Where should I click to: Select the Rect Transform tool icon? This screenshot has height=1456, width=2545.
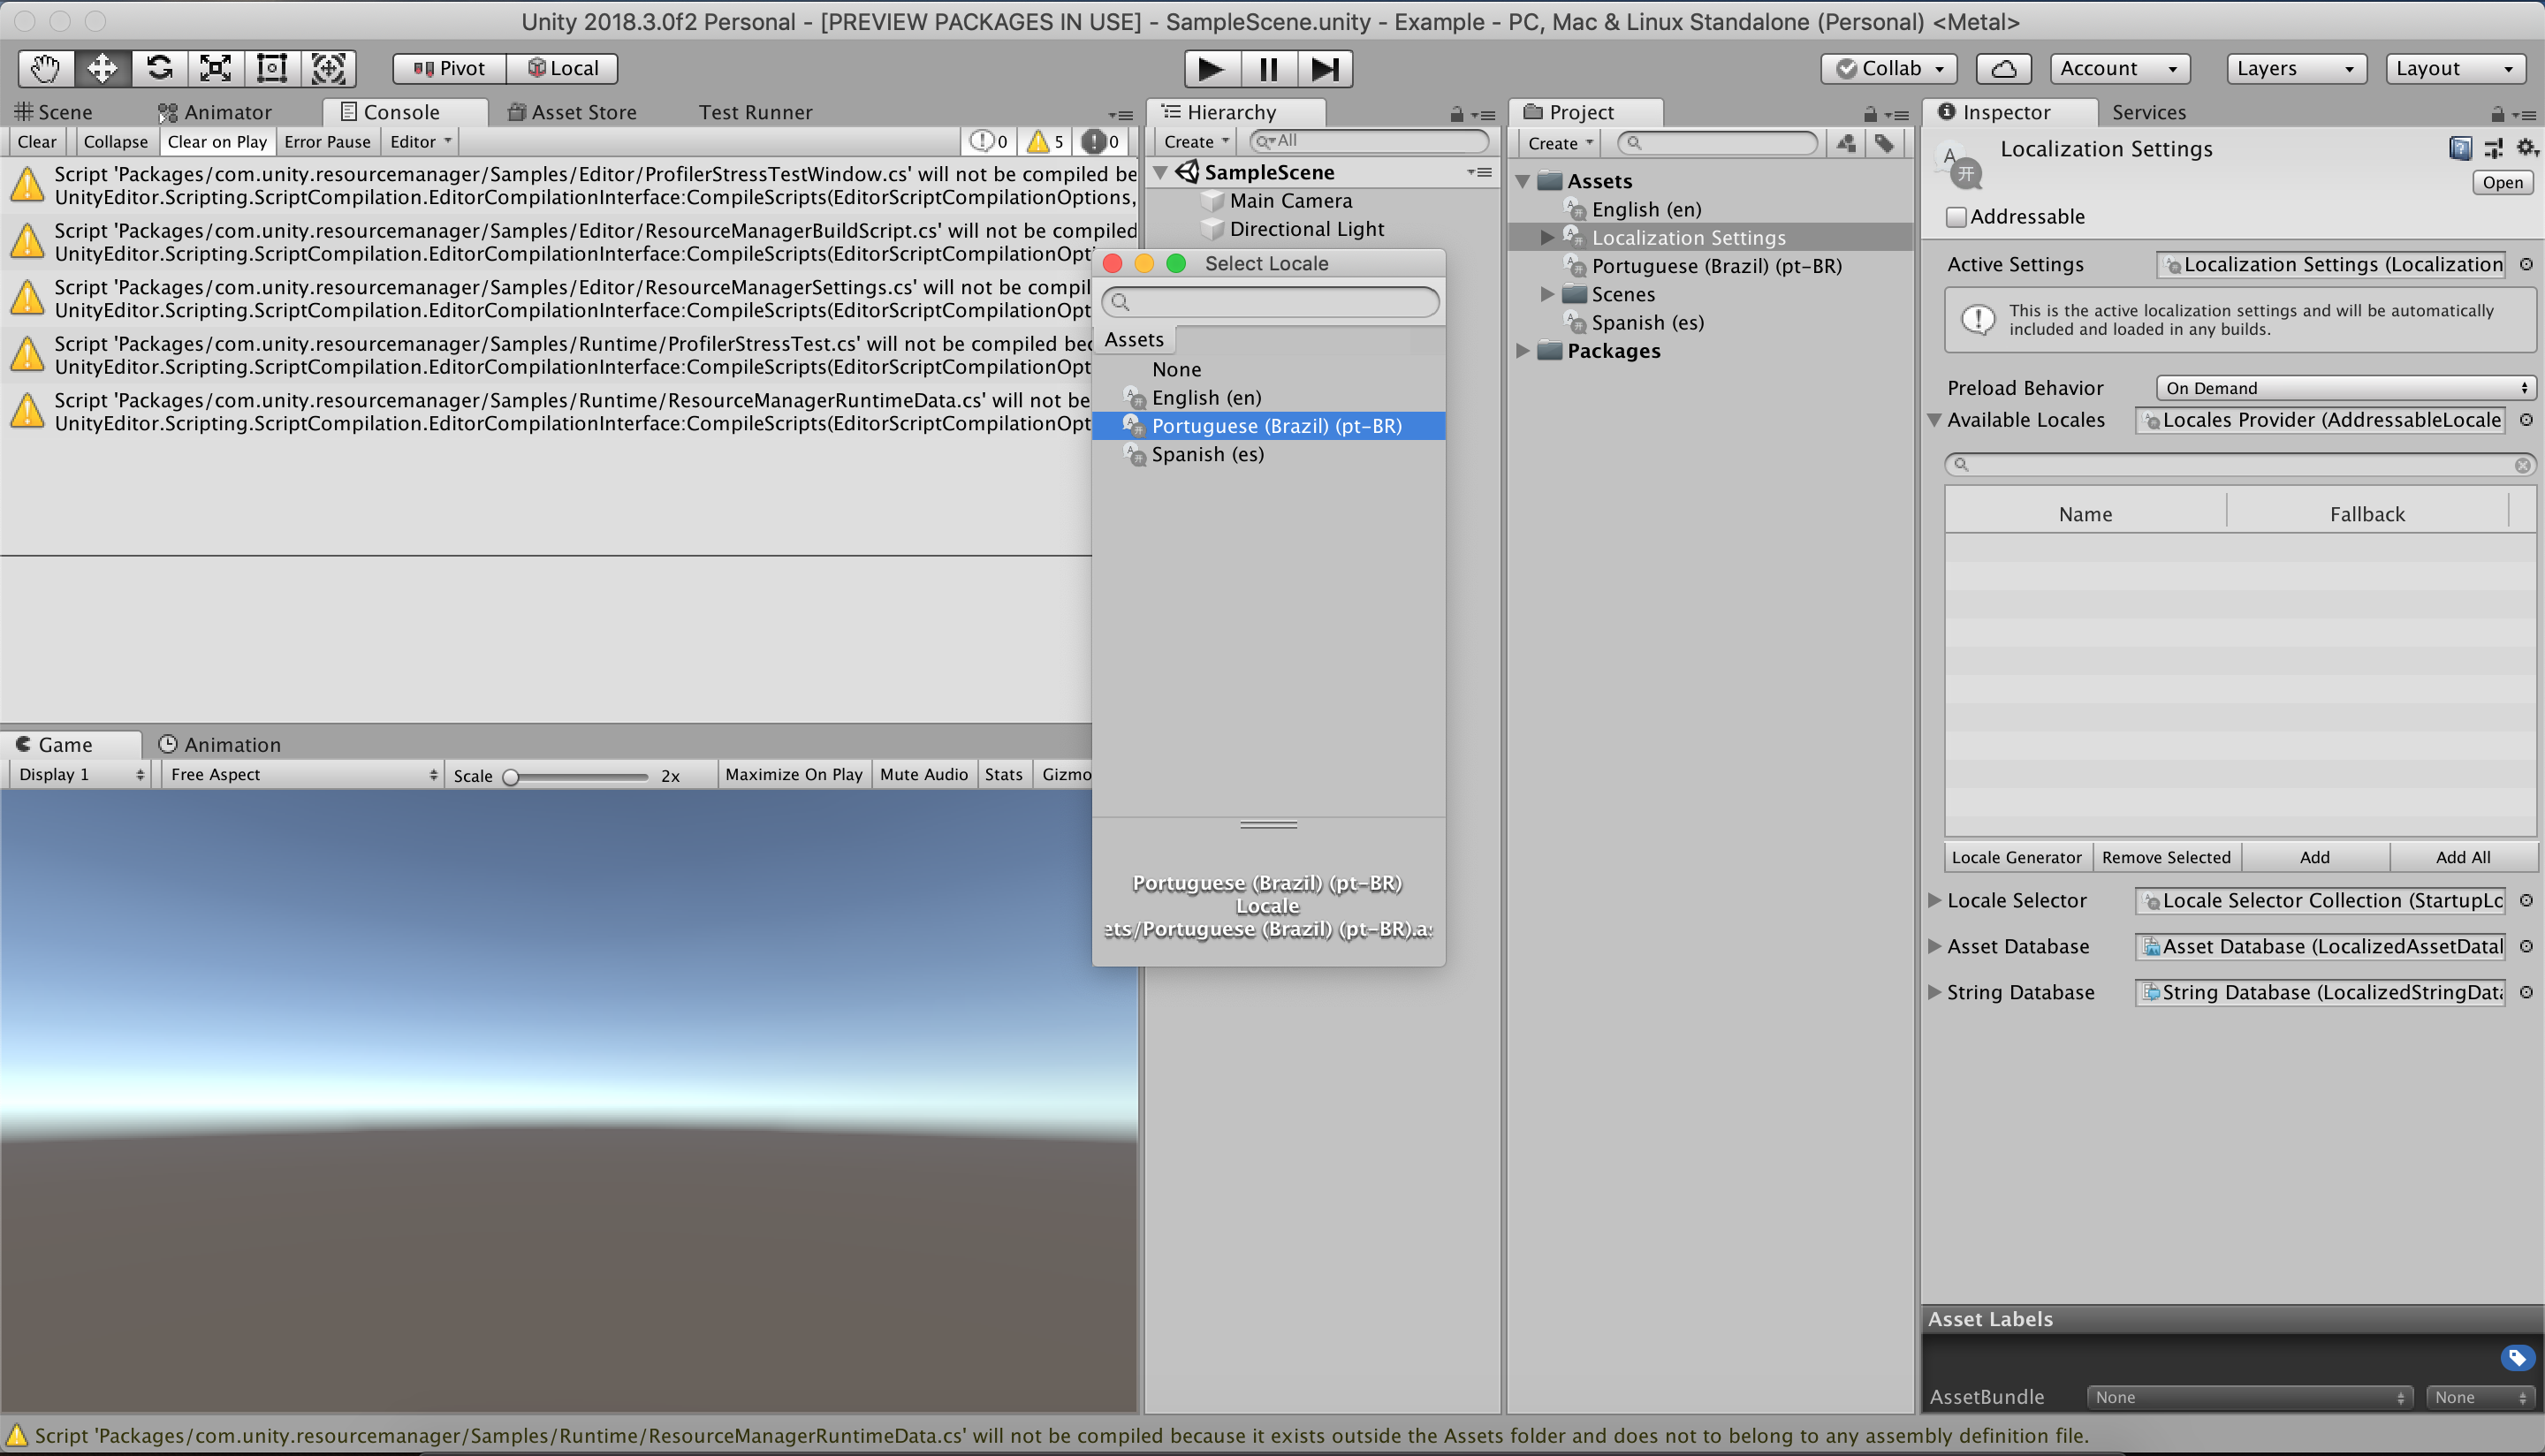tap(272, 68)
